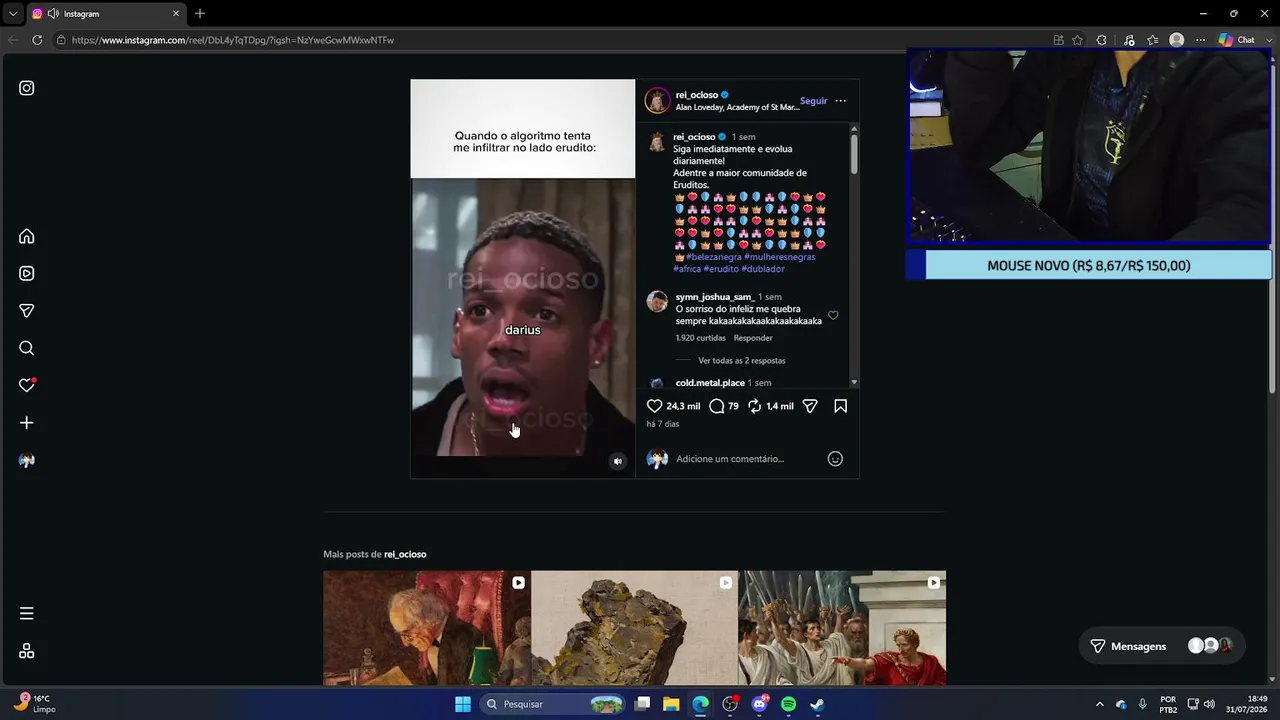Screen dimensions: 1280x720
Task: Open rei_ocioso profile from post header
Action: (x=697, y=95)
